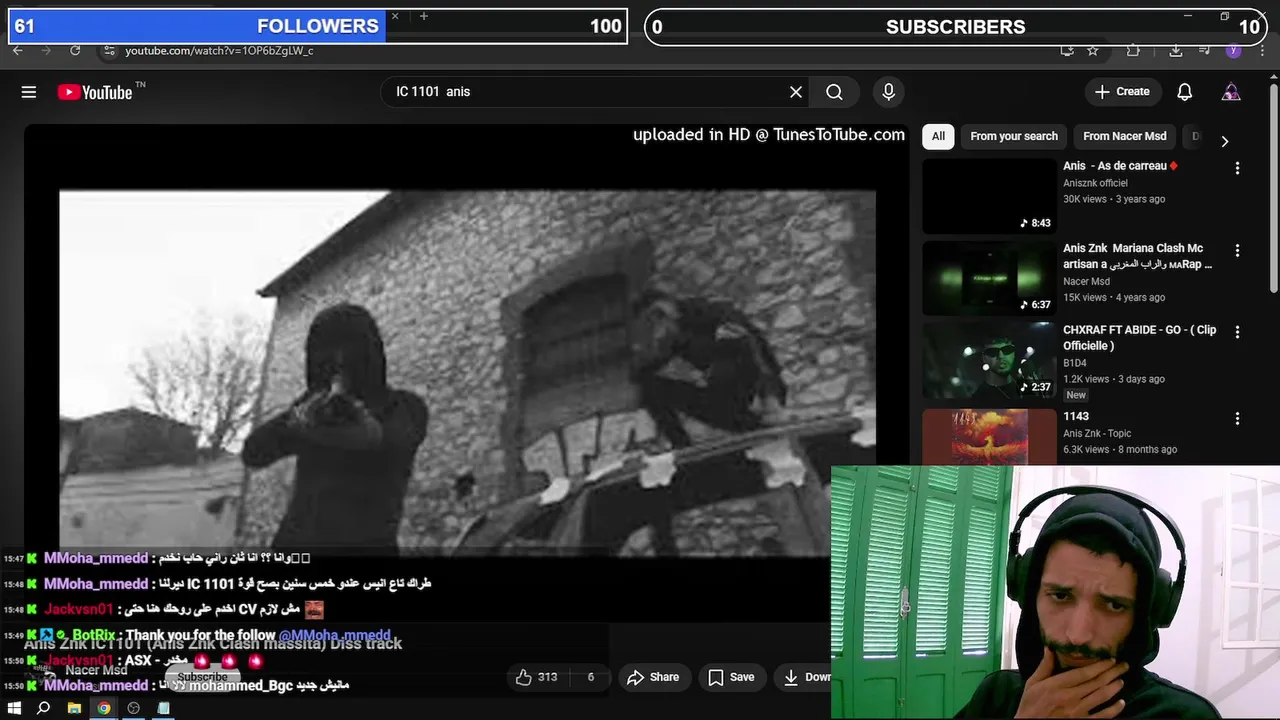Open the Anisznk officiel channel link
This screenshot has width=1280, height=720.
pos(1095,183)
